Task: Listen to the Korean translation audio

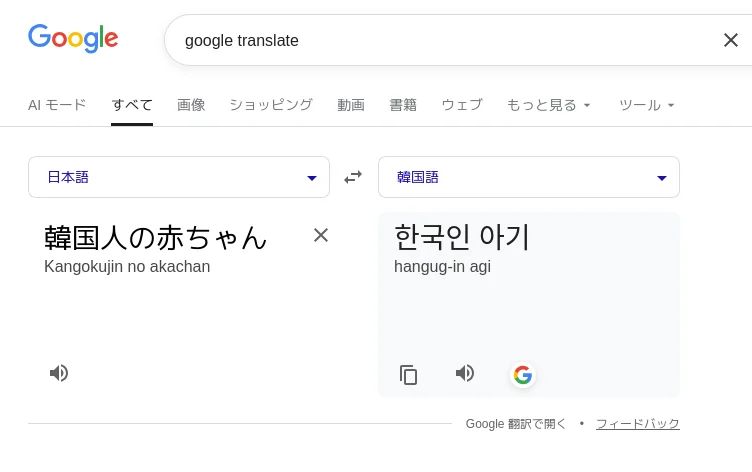Action: pyautogui.click(x=465, y=373)
